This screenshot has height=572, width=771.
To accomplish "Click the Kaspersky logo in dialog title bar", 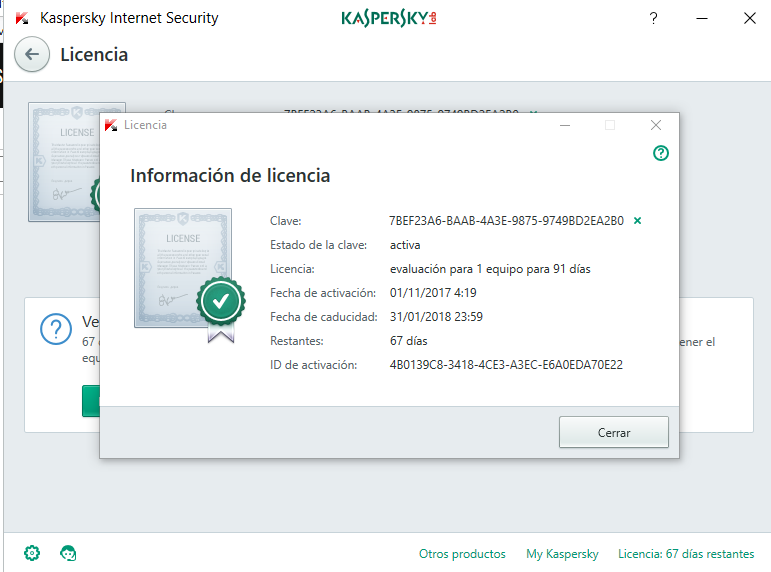I will [x=111, y=125].
